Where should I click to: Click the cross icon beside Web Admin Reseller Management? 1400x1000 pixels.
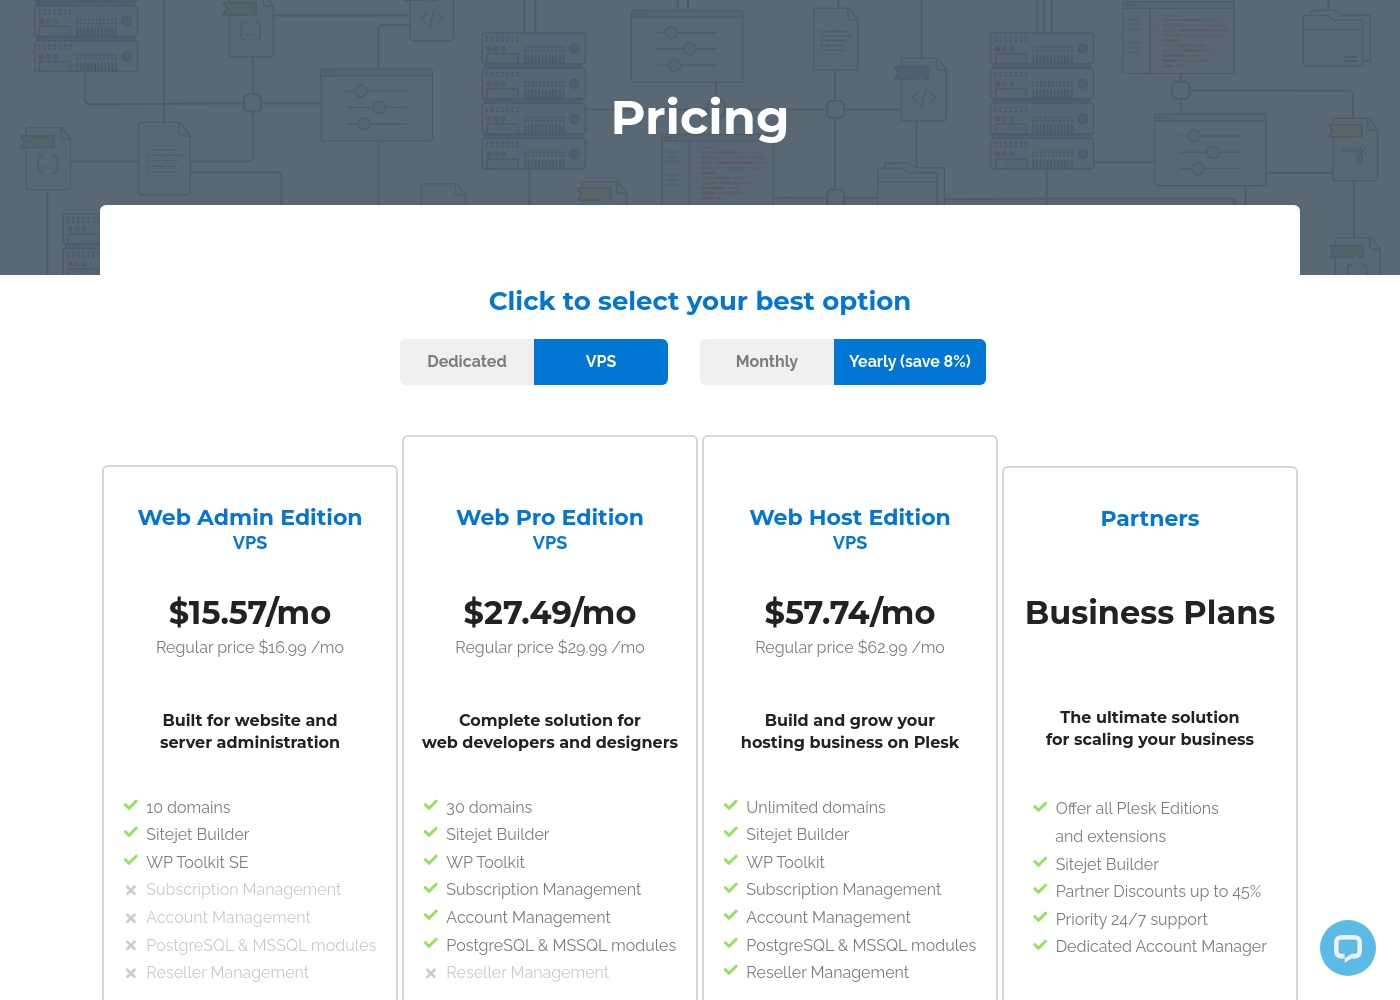(131, 973)
